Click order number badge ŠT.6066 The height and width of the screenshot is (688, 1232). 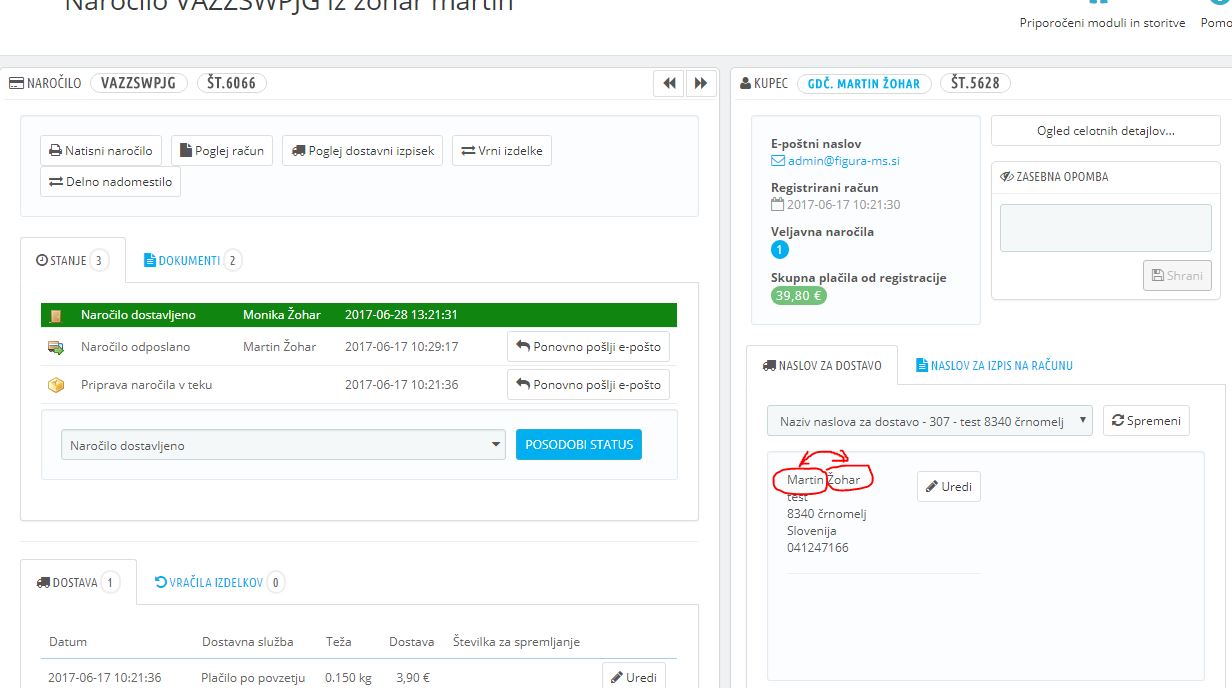point(232,83)
